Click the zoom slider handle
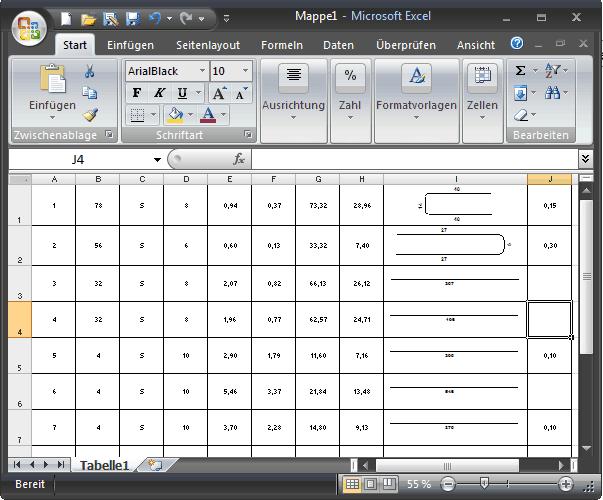603x500 pixels. point(484,483)
